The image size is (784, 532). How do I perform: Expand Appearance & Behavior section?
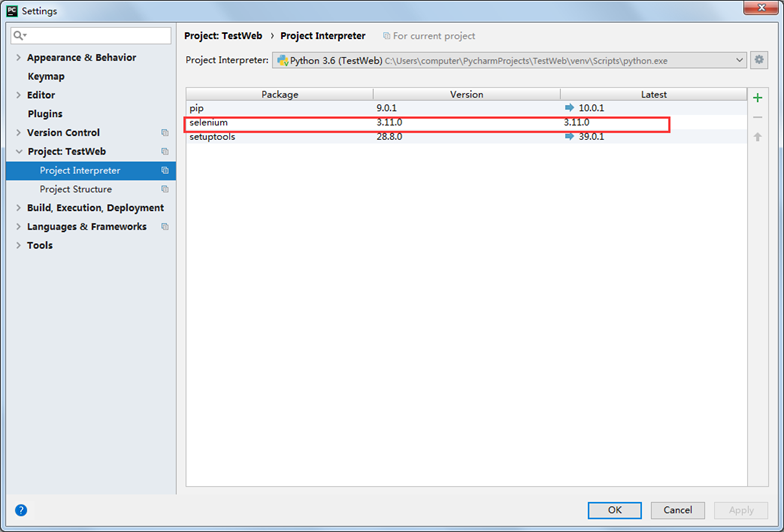coord(18,58)
